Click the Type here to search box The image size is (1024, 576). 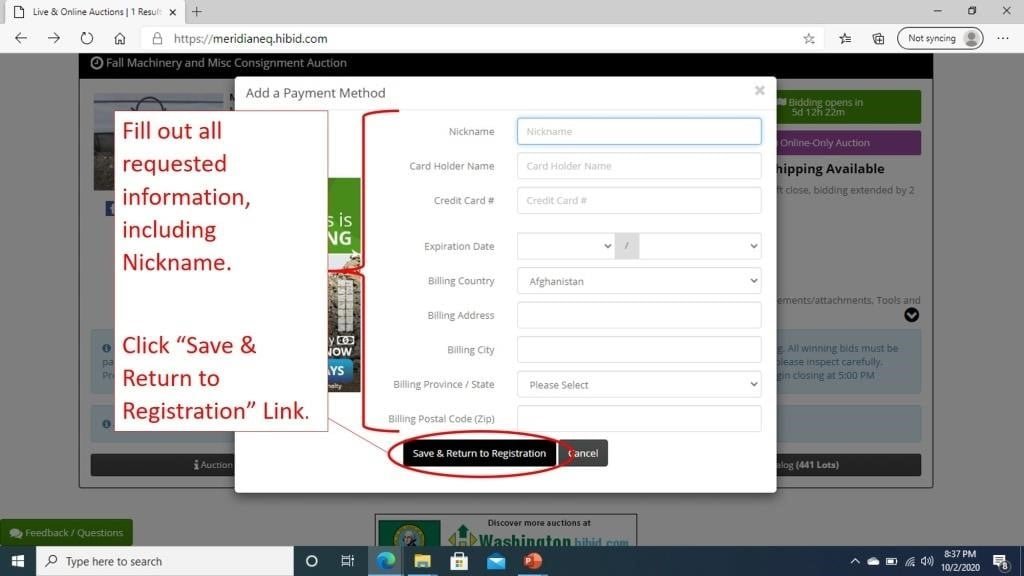[165, 561]
